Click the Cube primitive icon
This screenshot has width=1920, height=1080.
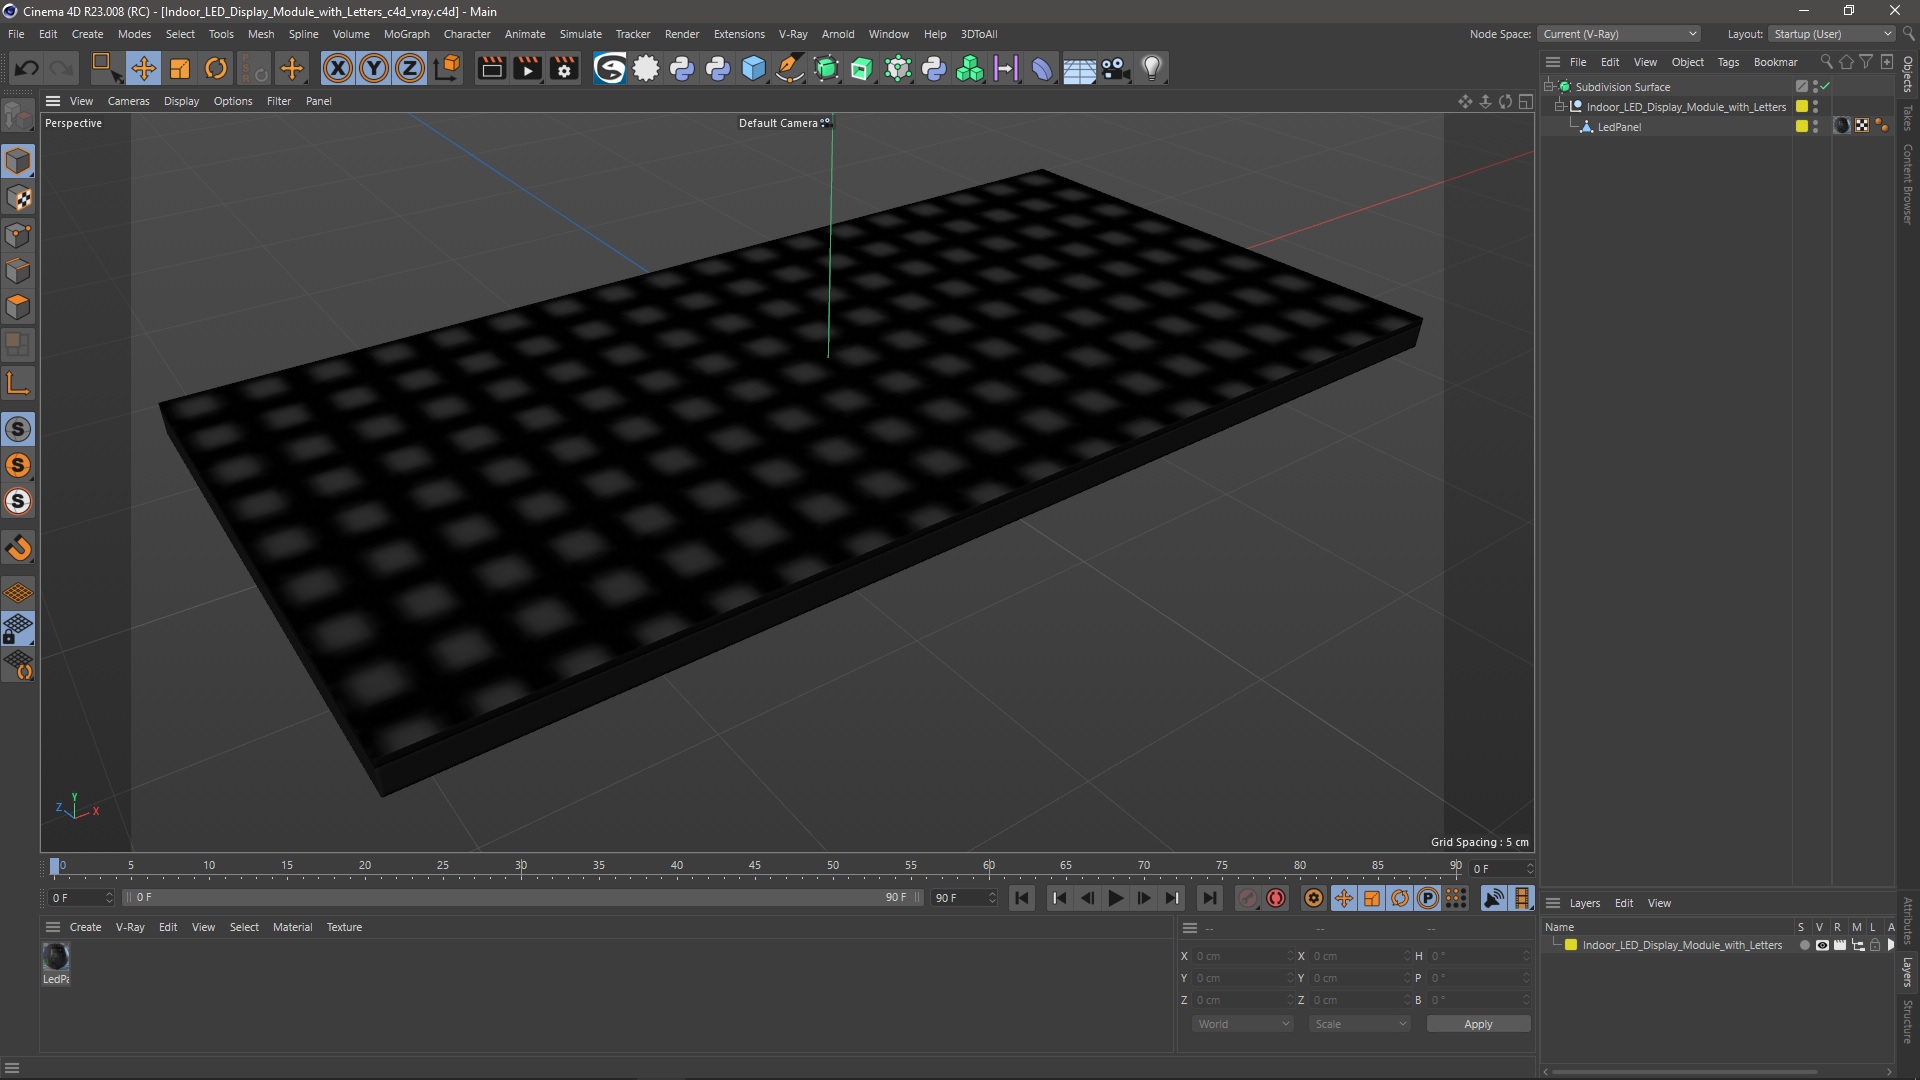(x=754, y=68)
